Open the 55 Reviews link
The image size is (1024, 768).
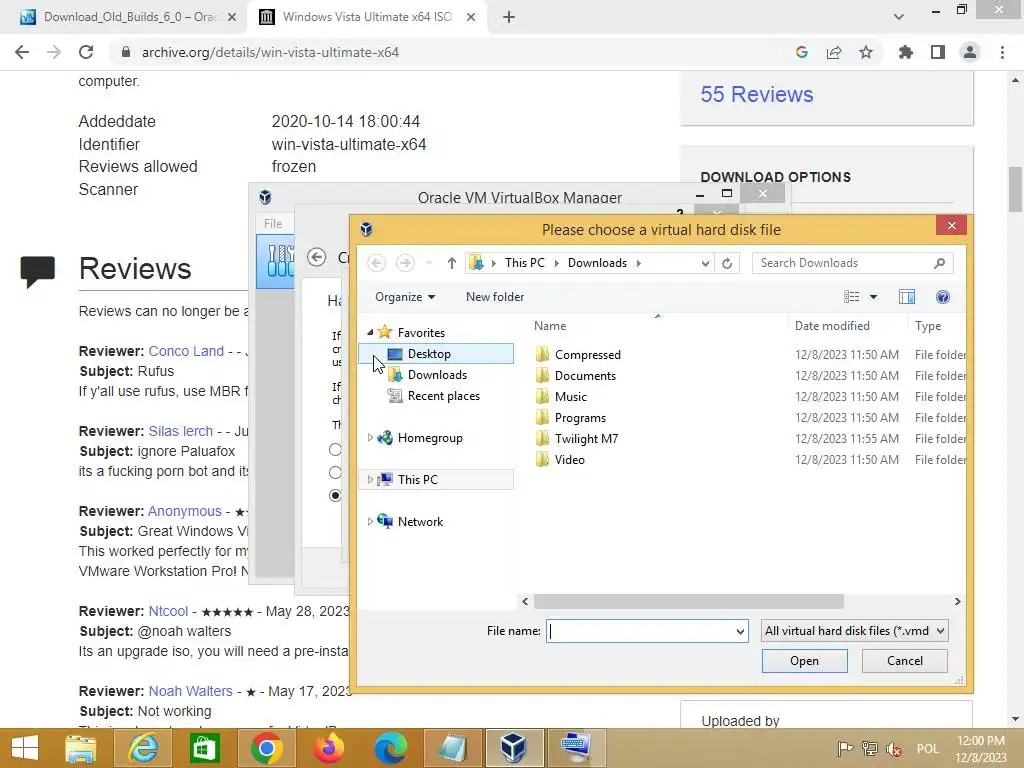click(756, 95)
